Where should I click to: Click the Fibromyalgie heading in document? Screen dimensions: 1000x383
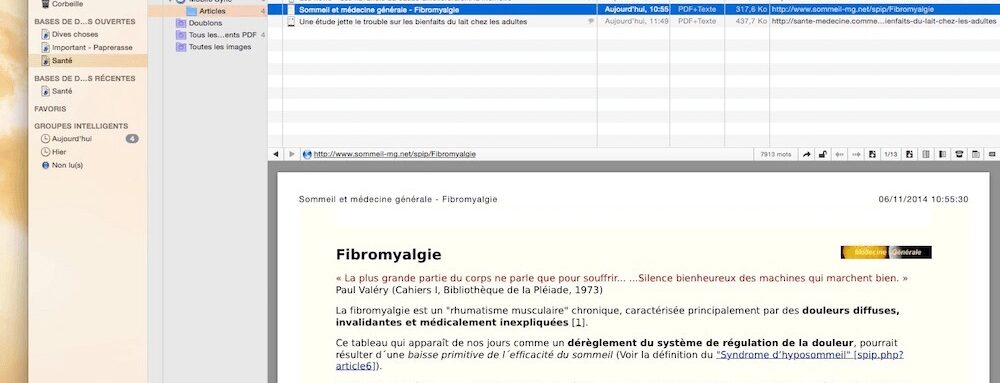point(388,255)
